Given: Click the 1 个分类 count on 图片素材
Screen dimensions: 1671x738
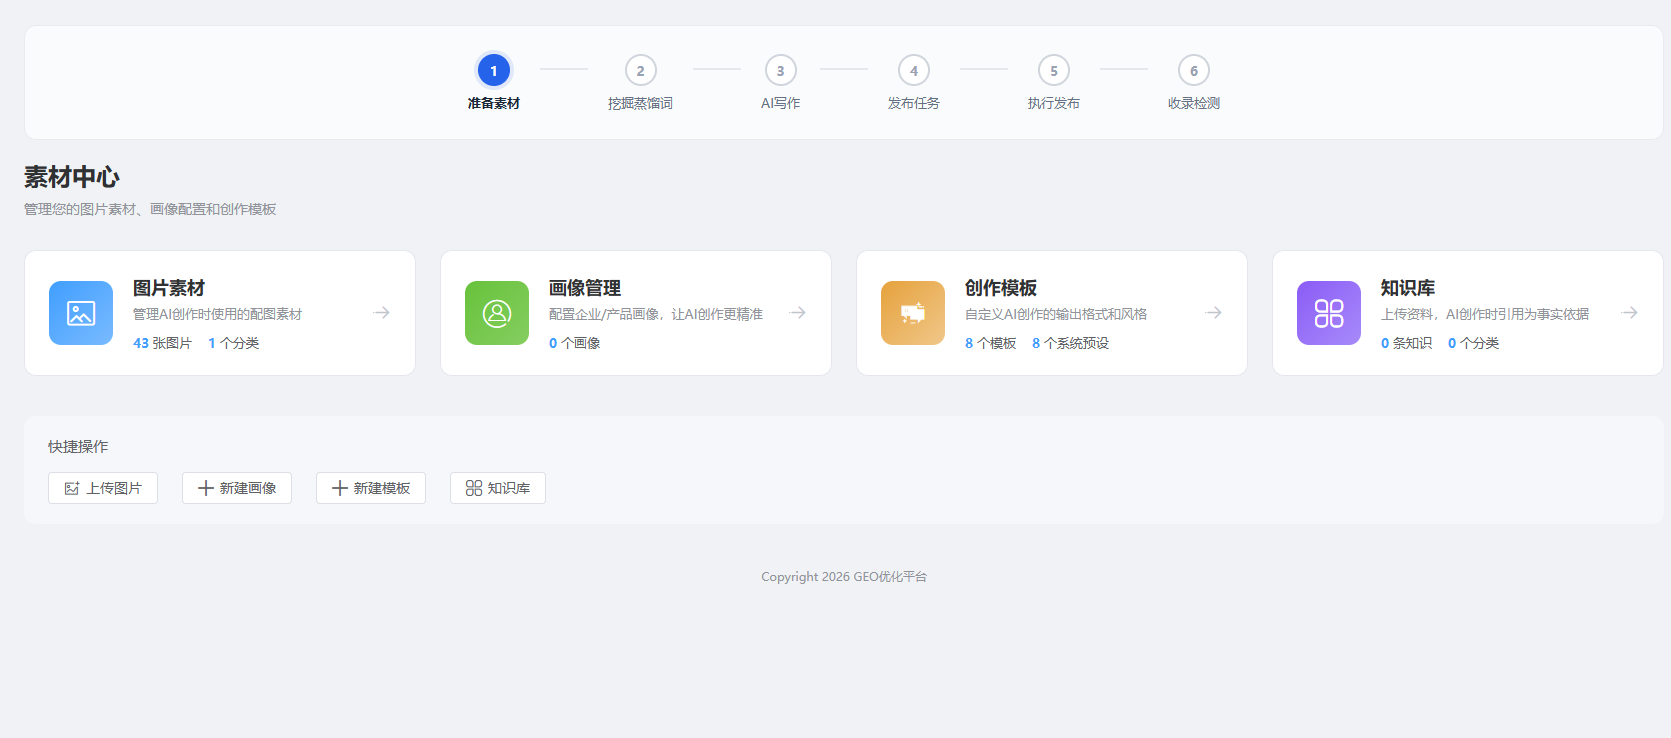Looking at the screenshot, I should [x=234, y=343].
